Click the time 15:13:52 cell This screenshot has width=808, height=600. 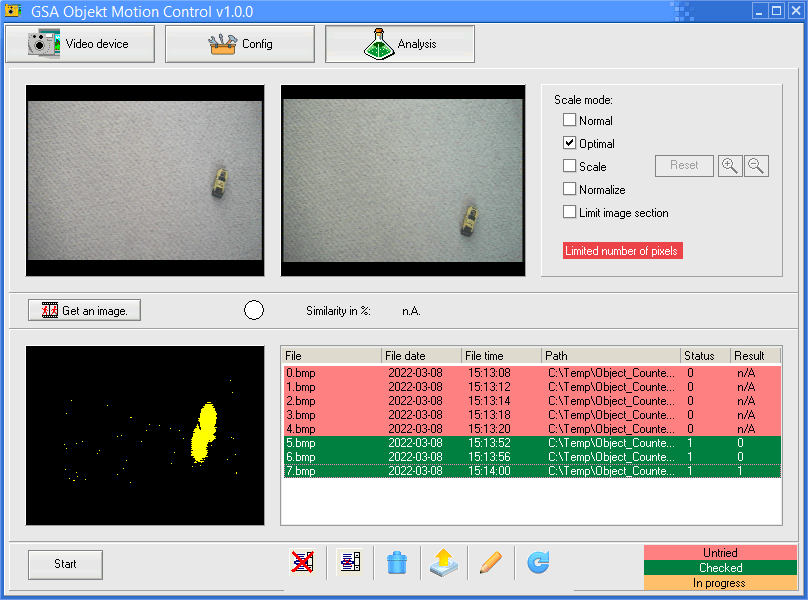[x=489, y=443]
